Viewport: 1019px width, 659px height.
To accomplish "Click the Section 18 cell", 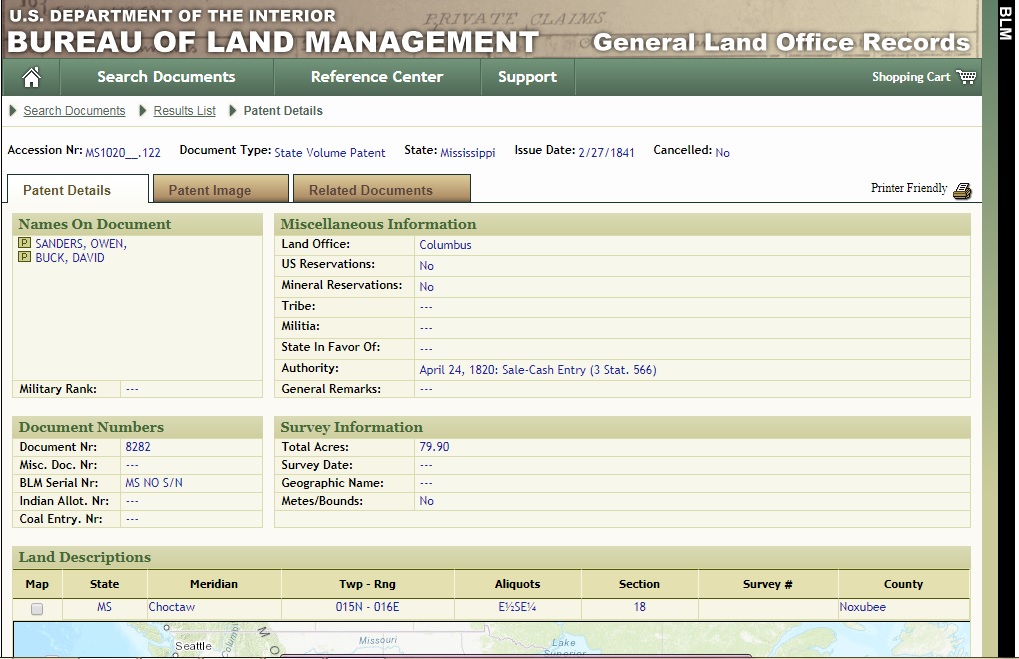I will pyautogui.click(x=639, y=607).
